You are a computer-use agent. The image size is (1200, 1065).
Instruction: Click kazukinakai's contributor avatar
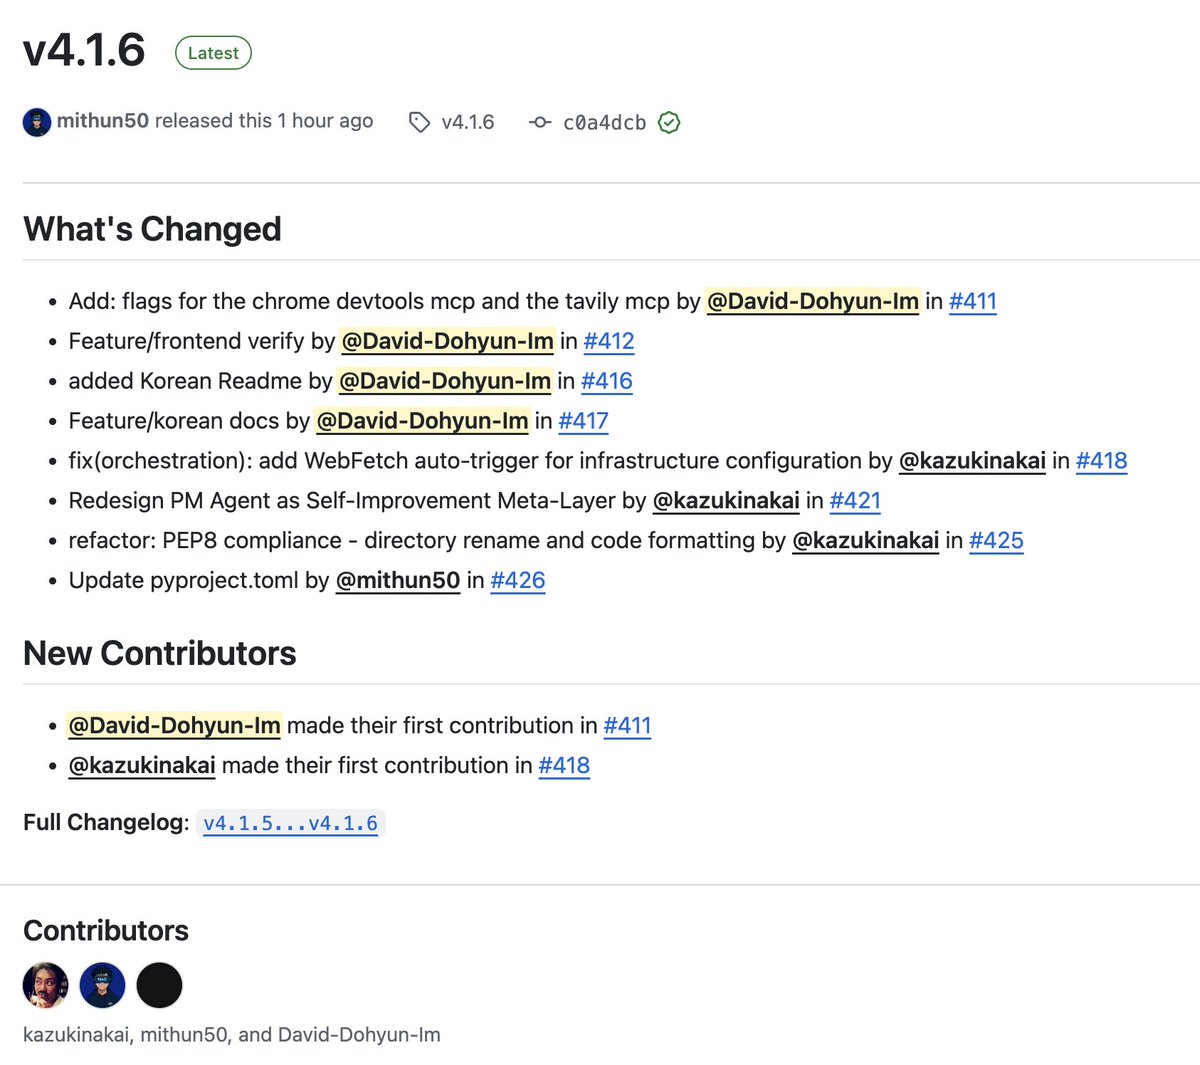tap(45, 985)
